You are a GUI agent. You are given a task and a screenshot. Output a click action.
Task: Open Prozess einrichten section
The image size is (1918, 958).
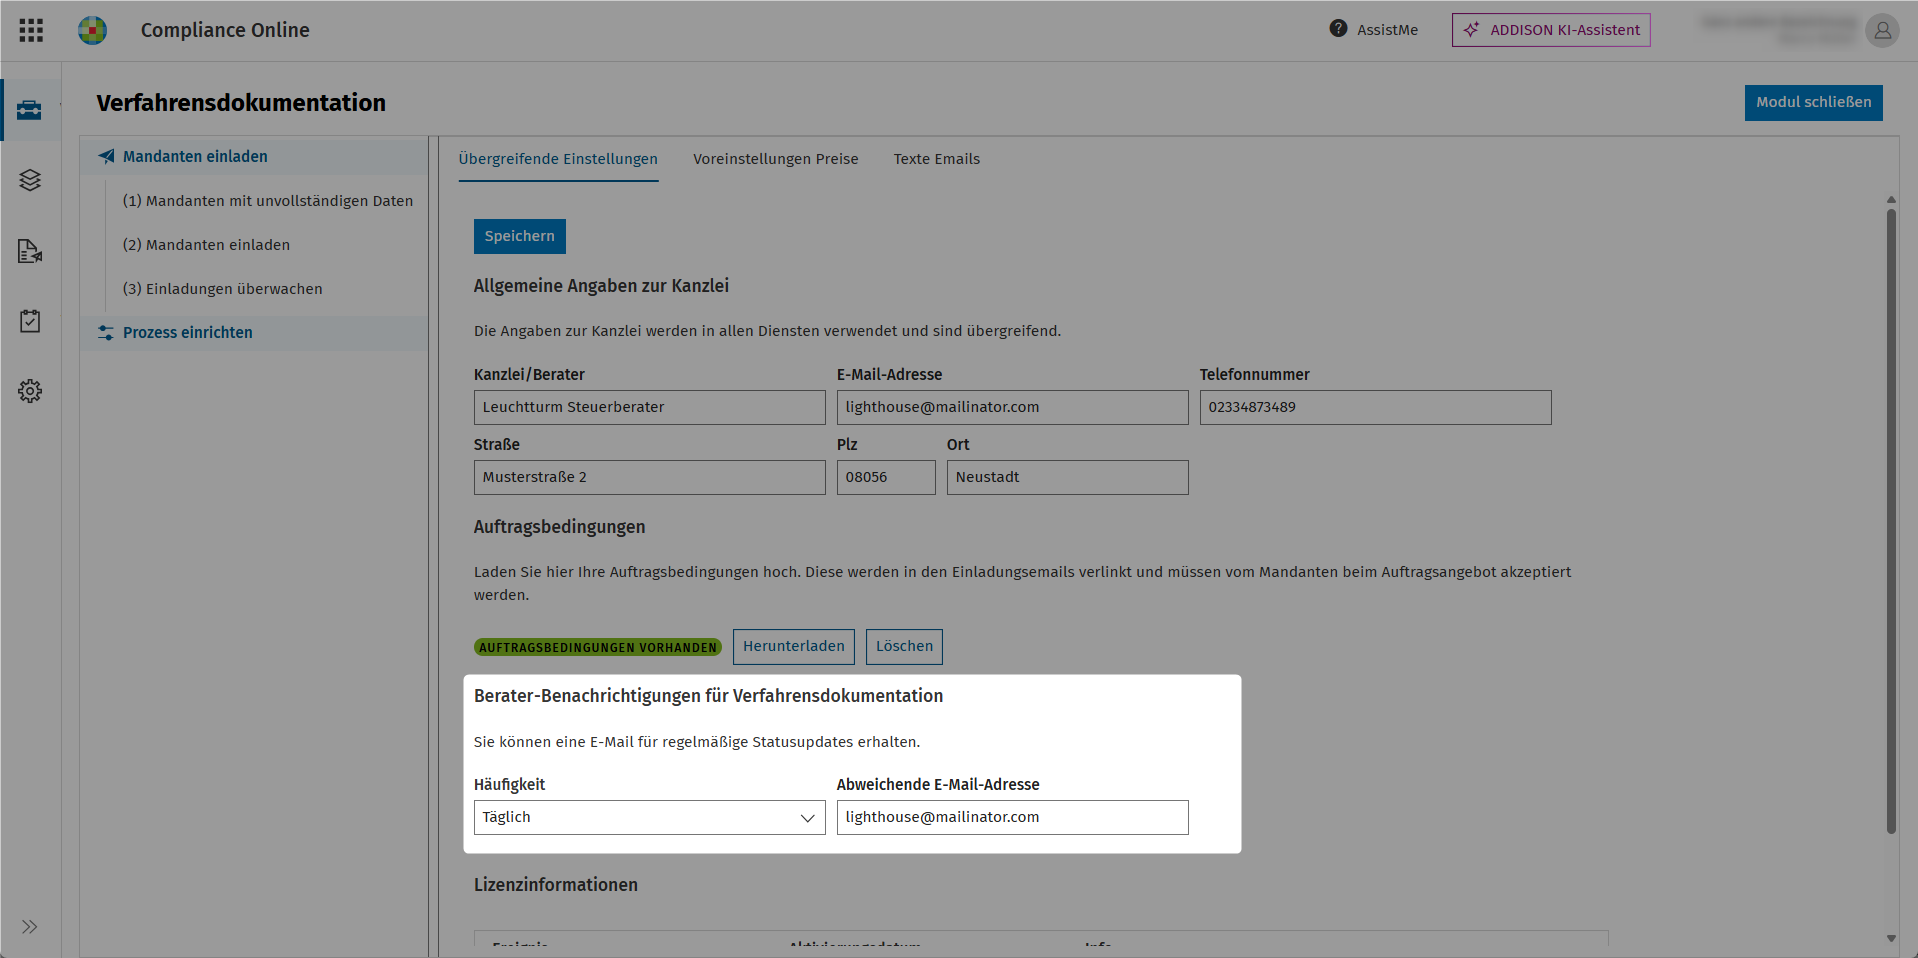click(254, 332)
